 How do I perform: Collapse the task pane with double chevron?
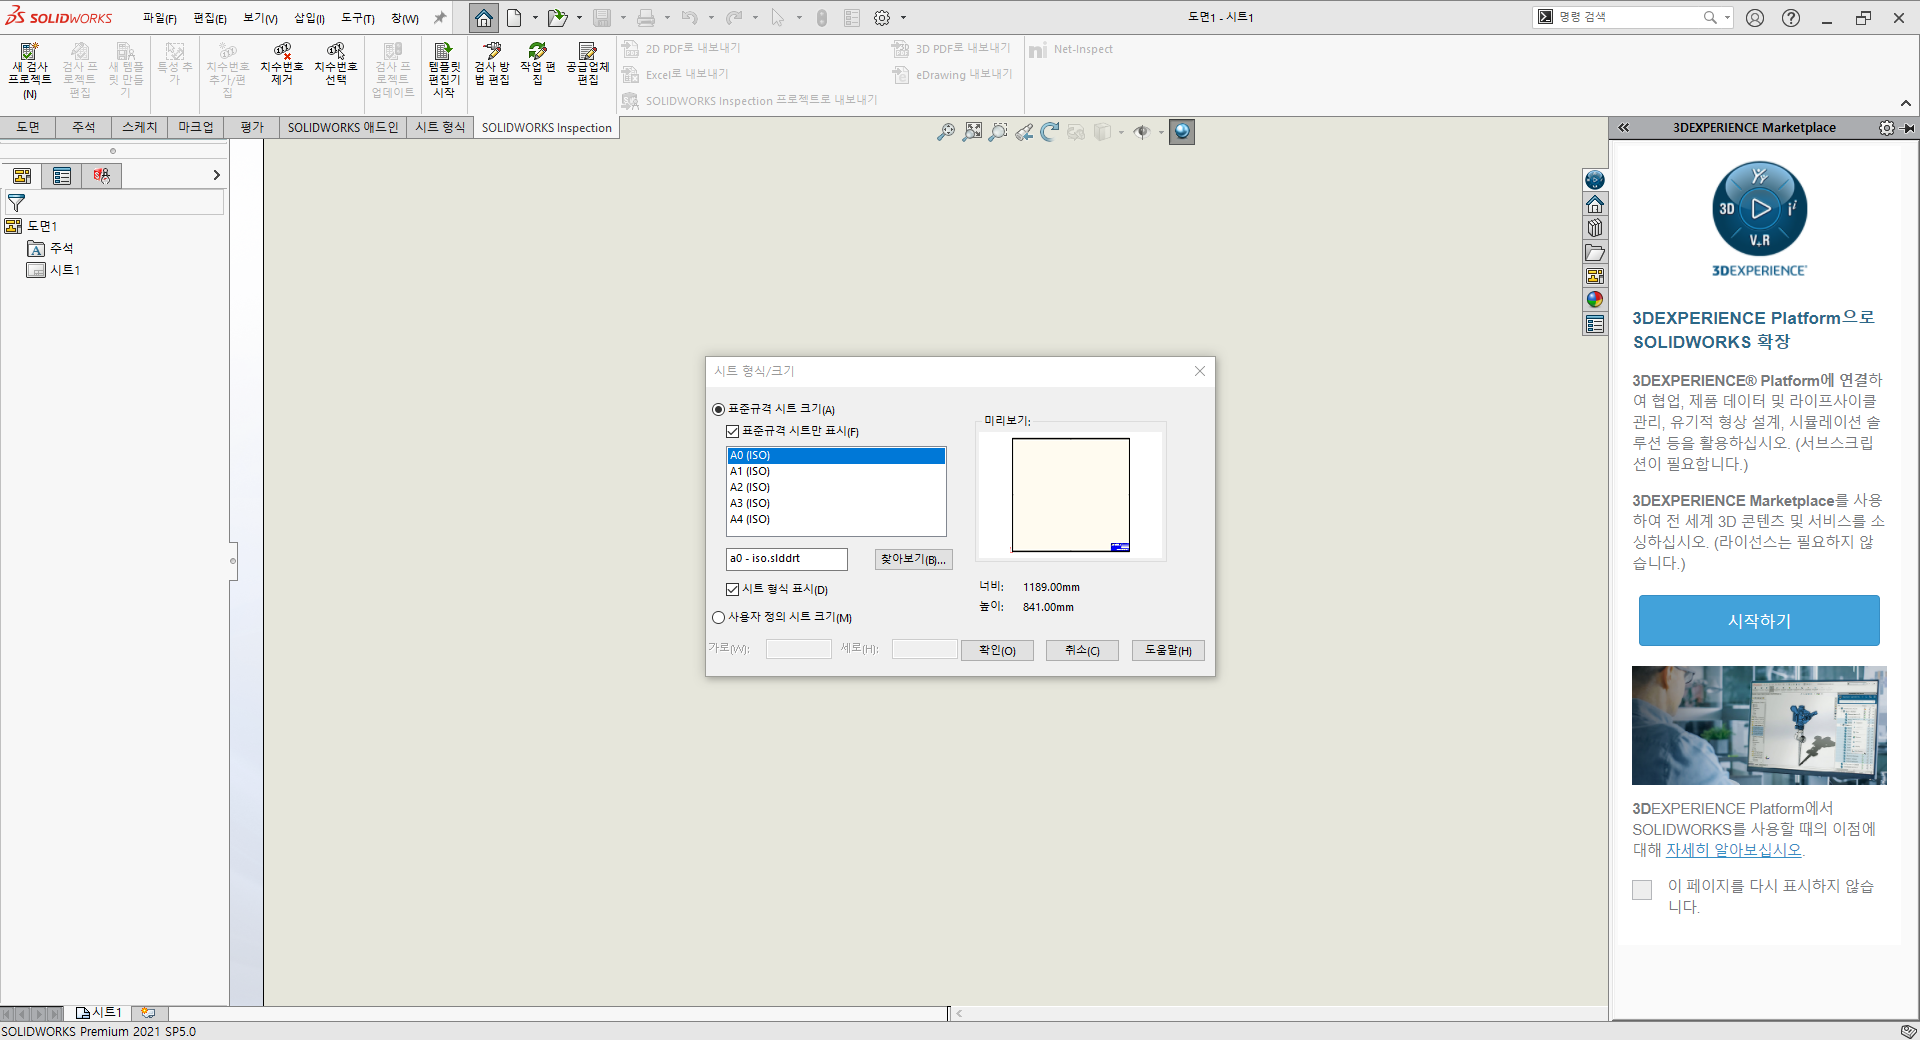(x=1624, y=127)
